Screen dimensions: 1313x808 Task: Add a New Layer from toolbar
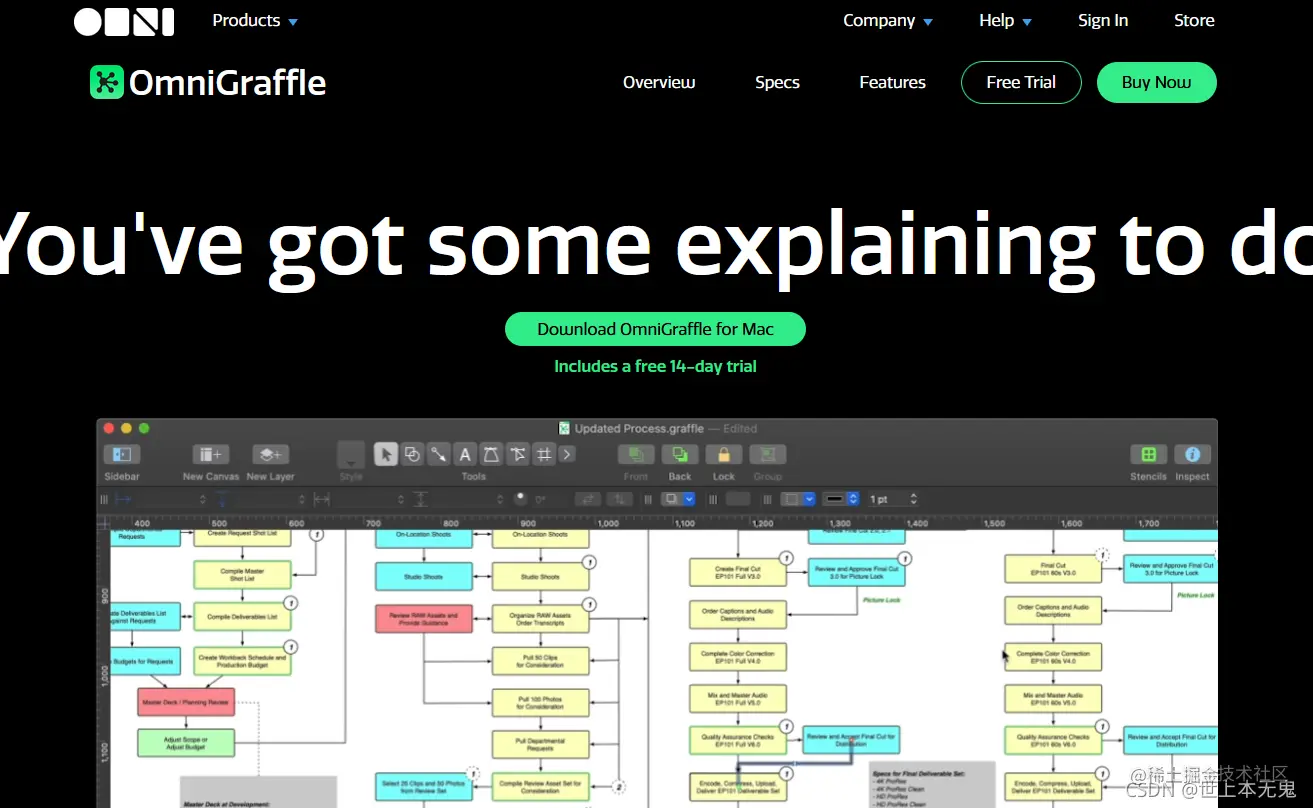pos(270,454)
